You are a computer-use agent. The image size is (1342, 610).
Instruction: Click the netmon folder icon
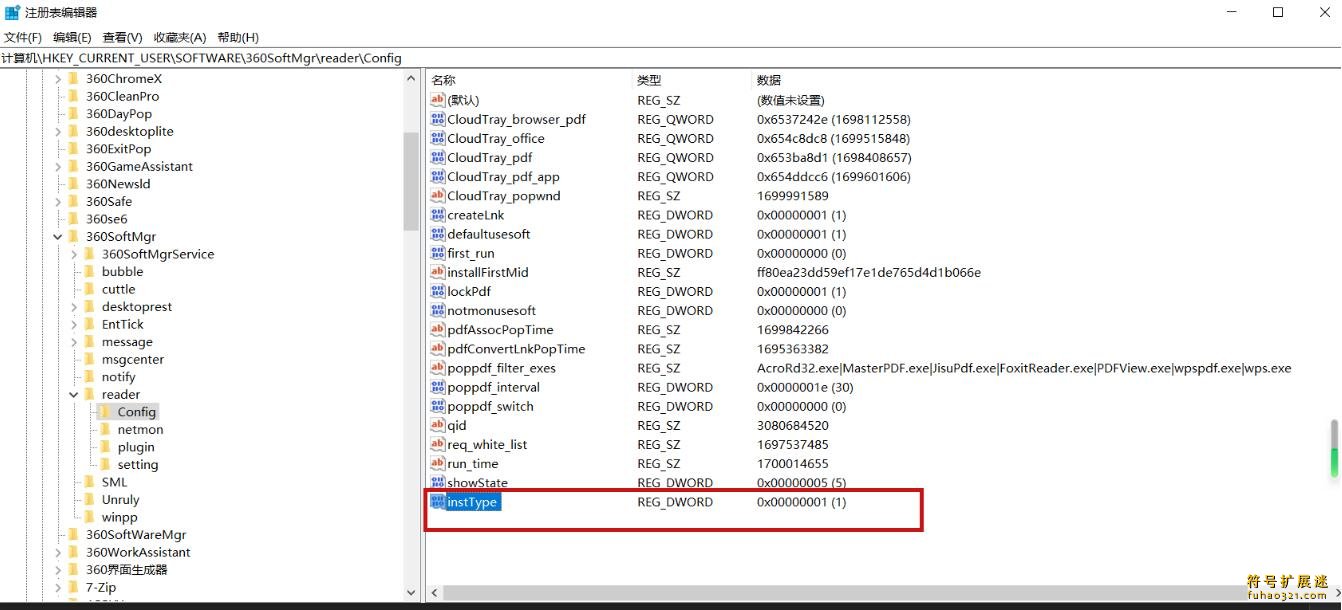(x=105, y=429)
